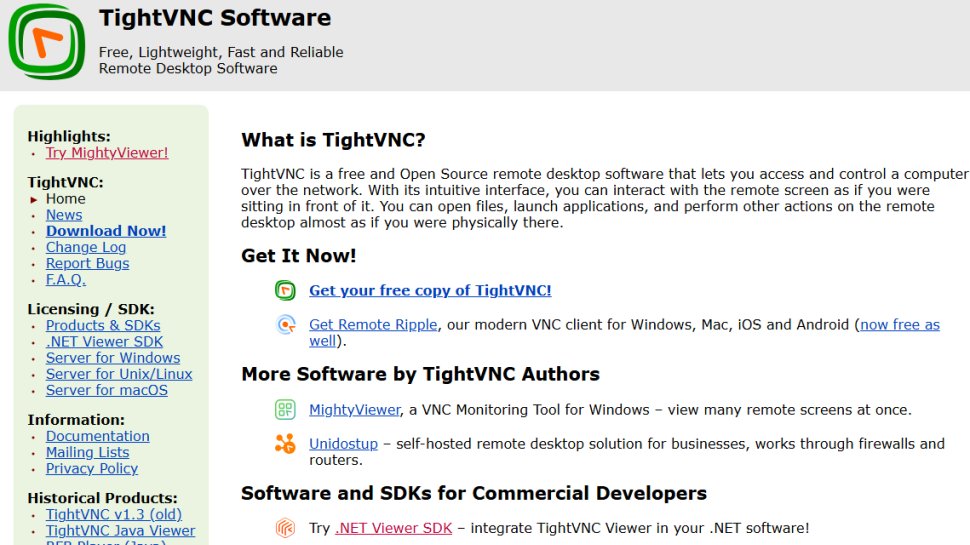Click the TightVNC Software page title
Image resolution: width=970 pixels, height=545 pixels.
click(x=215, y=18)
